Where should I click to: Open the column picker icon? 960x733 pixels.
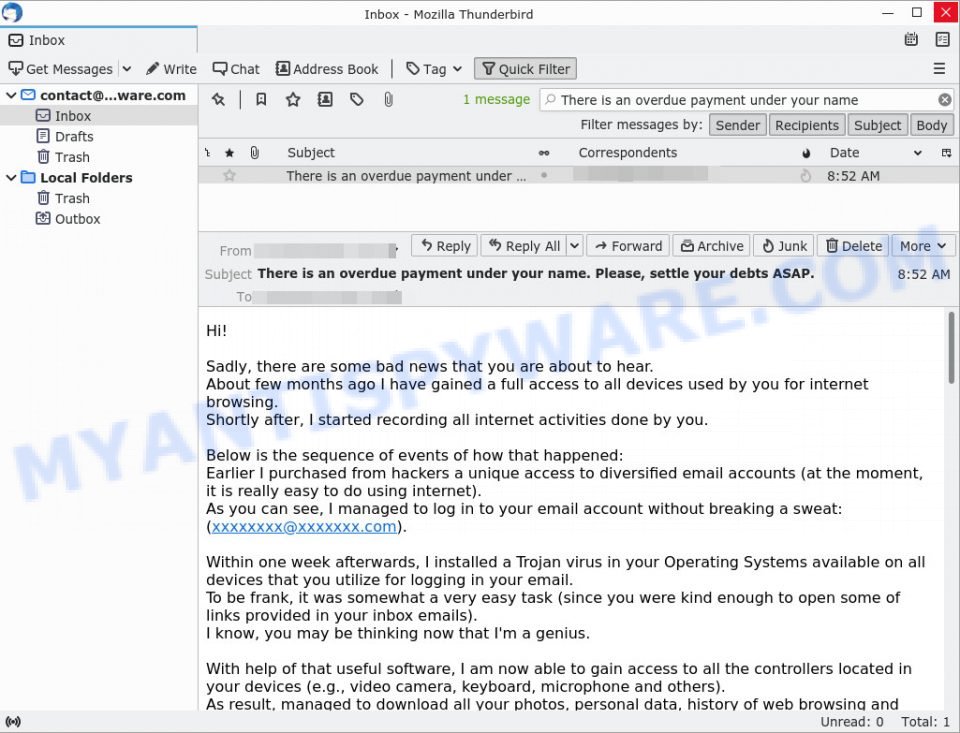click(x=946, y=153)
